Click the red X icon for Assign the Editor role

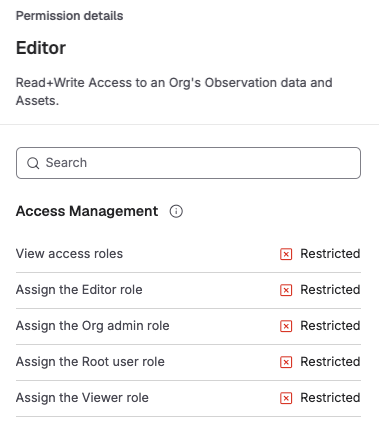[x=286, y=290]
